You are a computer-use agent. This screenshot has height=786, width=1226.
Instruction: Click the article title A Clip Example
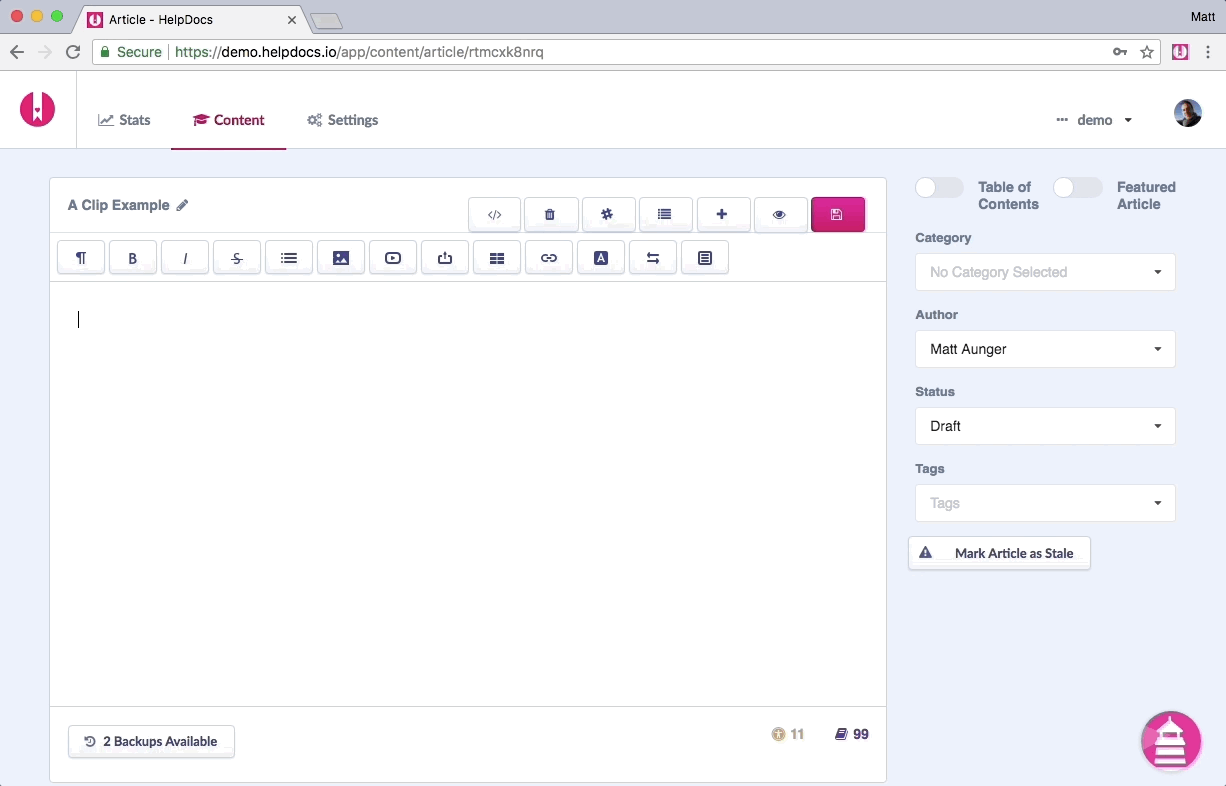(118, 205)
